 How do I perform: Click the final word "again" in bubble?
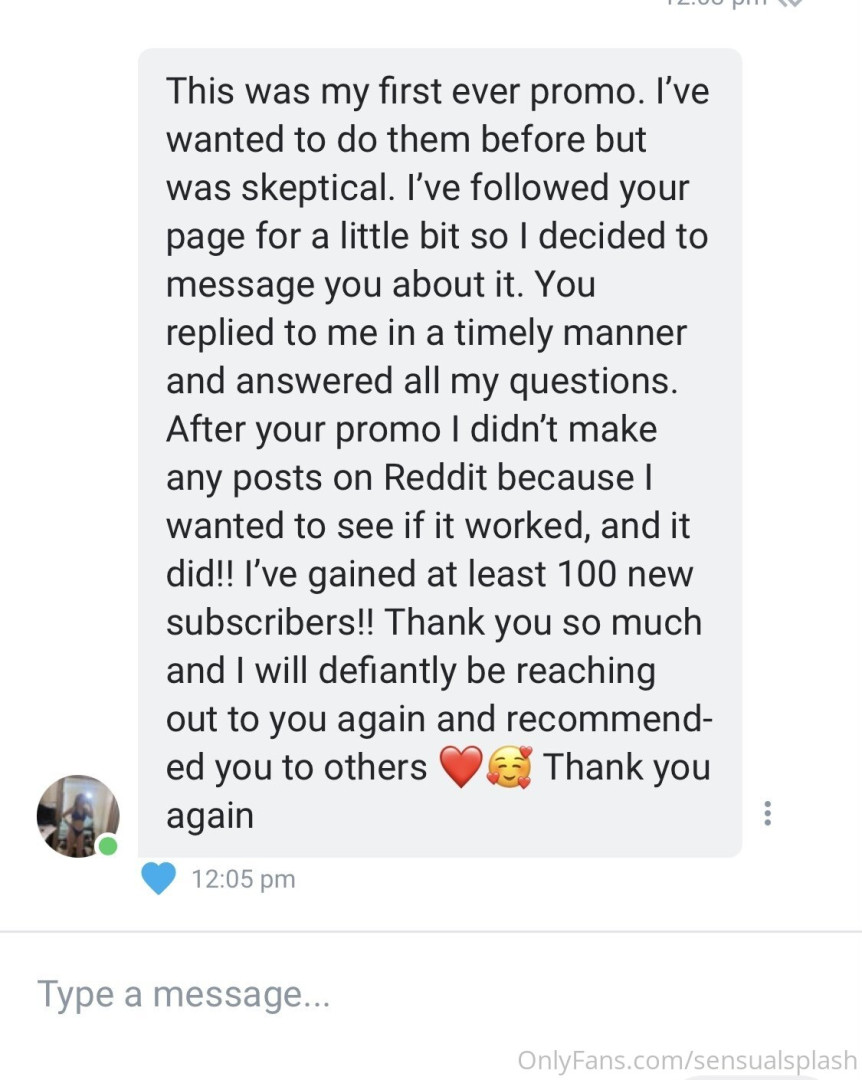click(x=209, y=816)
